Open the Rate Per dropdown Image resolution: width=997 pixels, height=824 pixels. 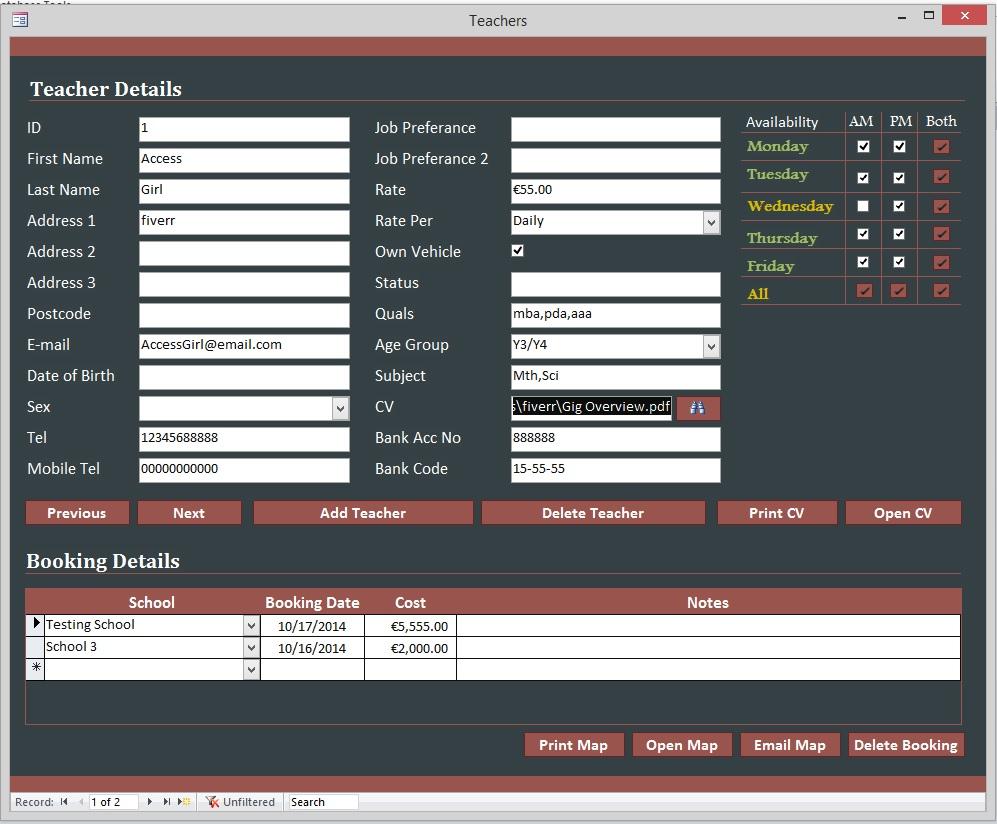coord(710,221)
